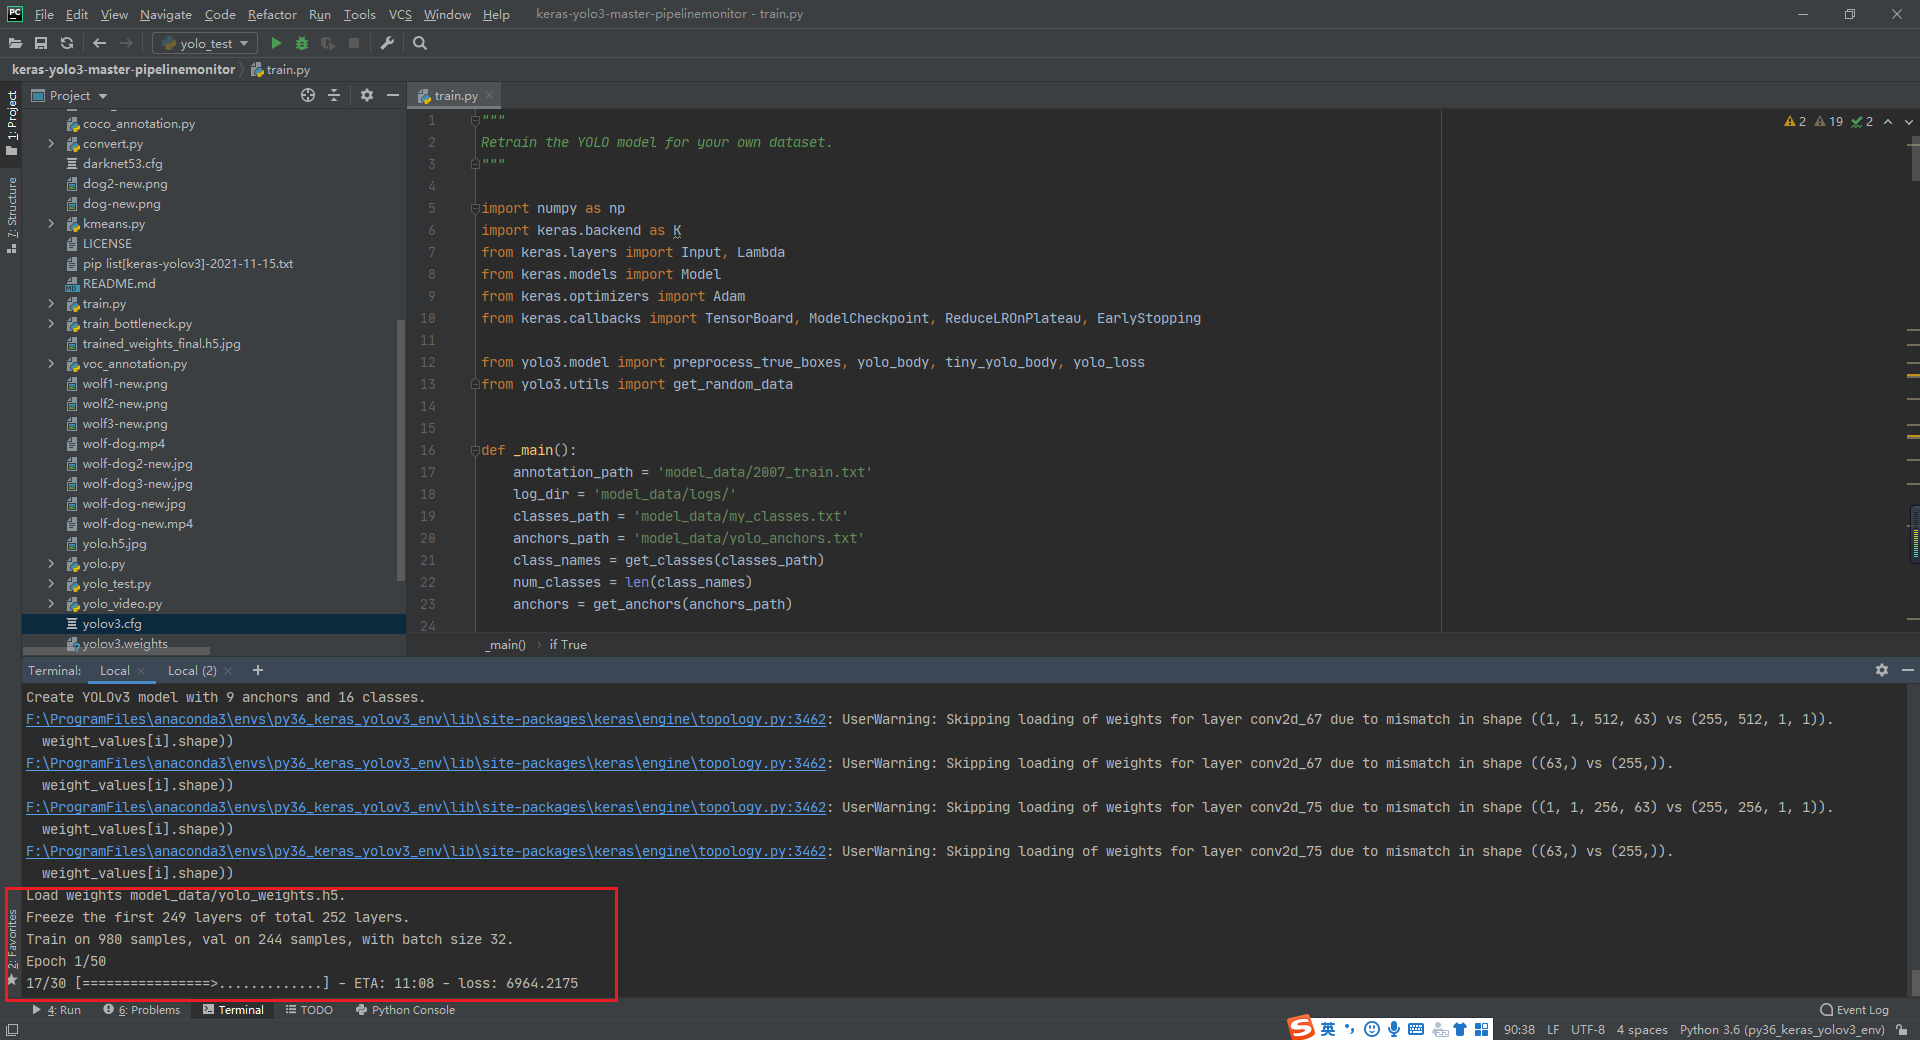1920x1040 pixels.
Task: Collapse all nodes in Project panel
Action: point(334,95)
